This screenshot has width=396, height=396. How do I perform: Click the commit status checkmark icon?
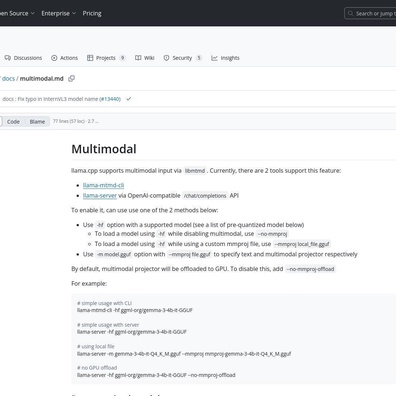pyautogui.click(x=129, y=99)
